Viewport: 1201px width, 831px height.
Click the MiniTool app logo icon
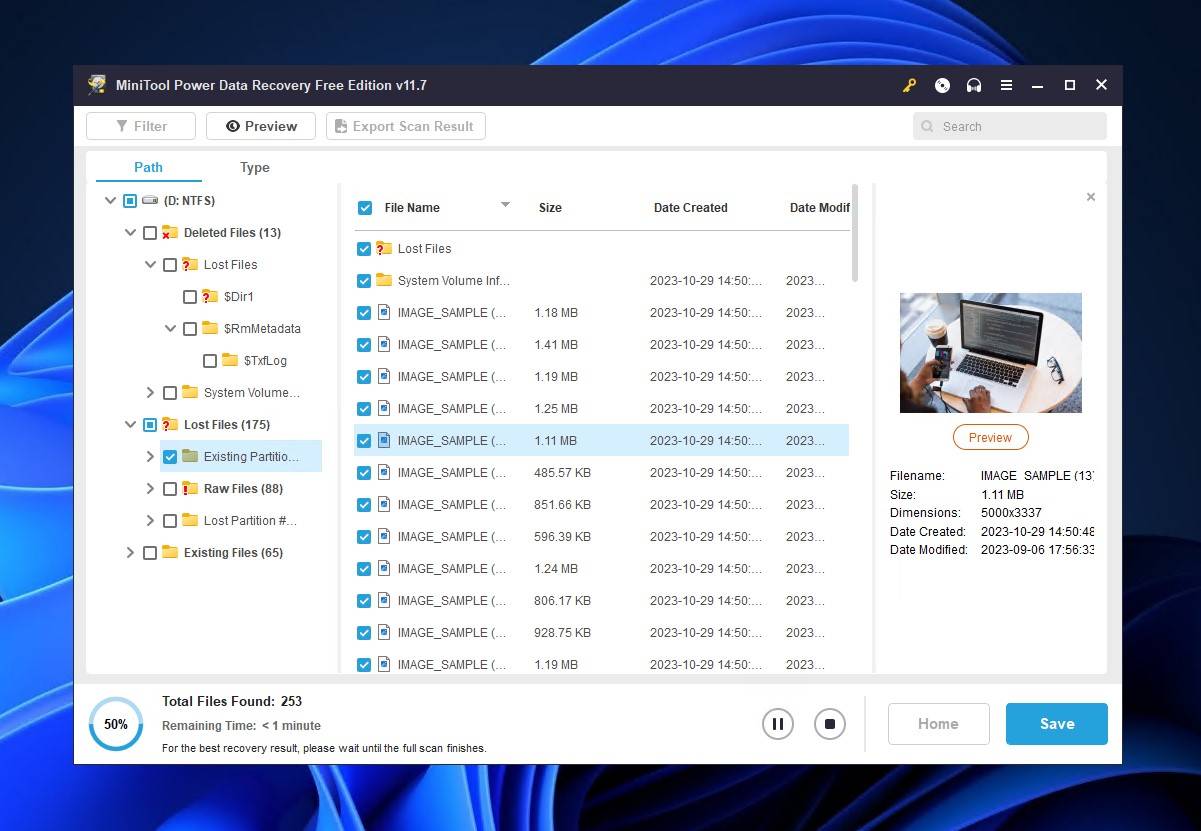point(97,85)
